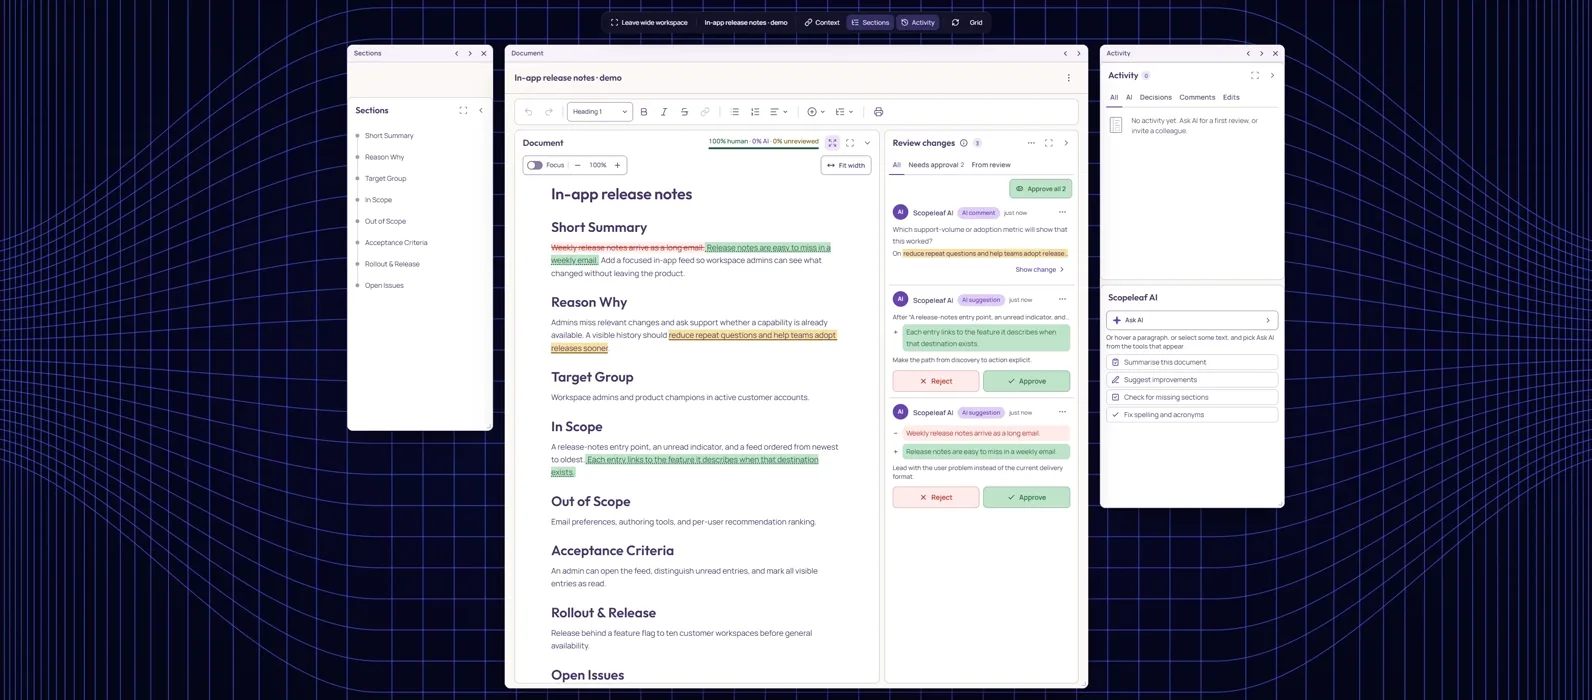Jump to Acceptance Criteria in Sections
Viewport: 1592px width, 700px height.
[396, 243]
